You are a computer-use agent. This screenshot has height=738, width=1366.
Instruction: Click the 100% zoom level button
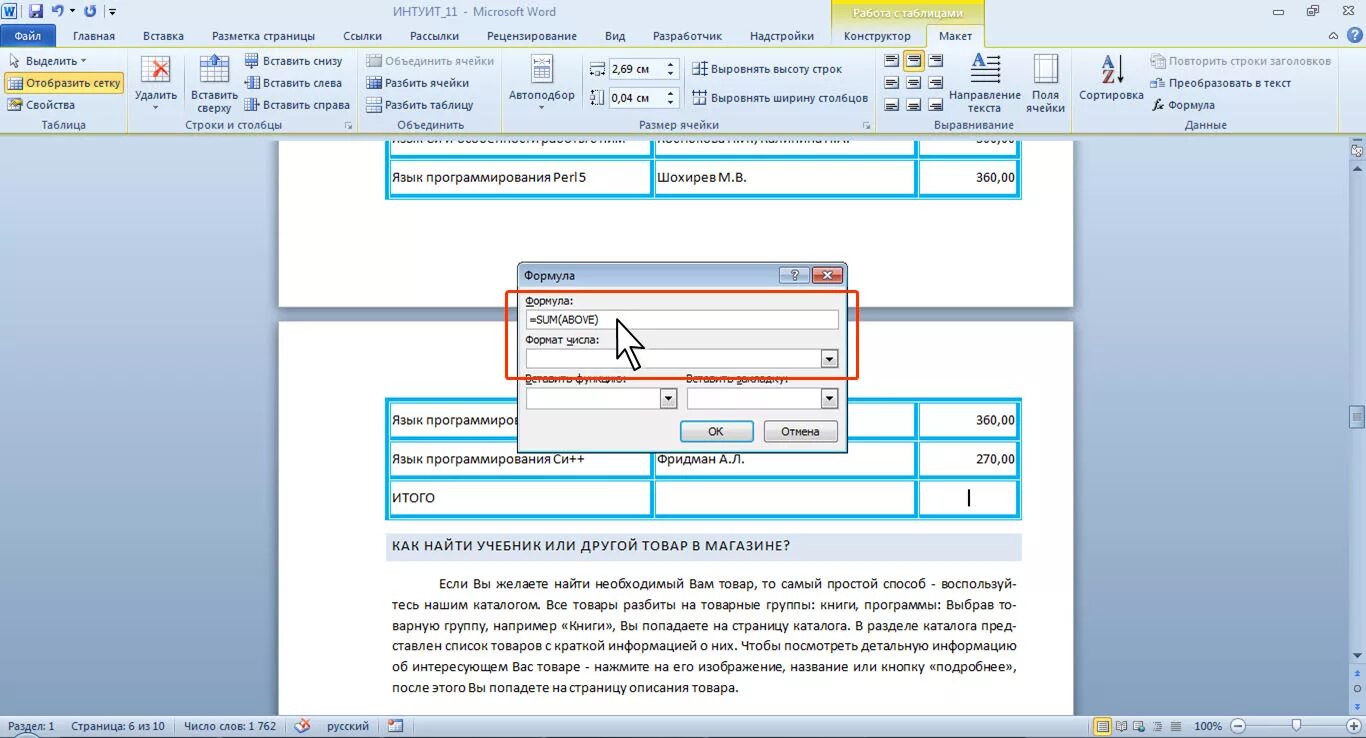(x=1208, y=726)
